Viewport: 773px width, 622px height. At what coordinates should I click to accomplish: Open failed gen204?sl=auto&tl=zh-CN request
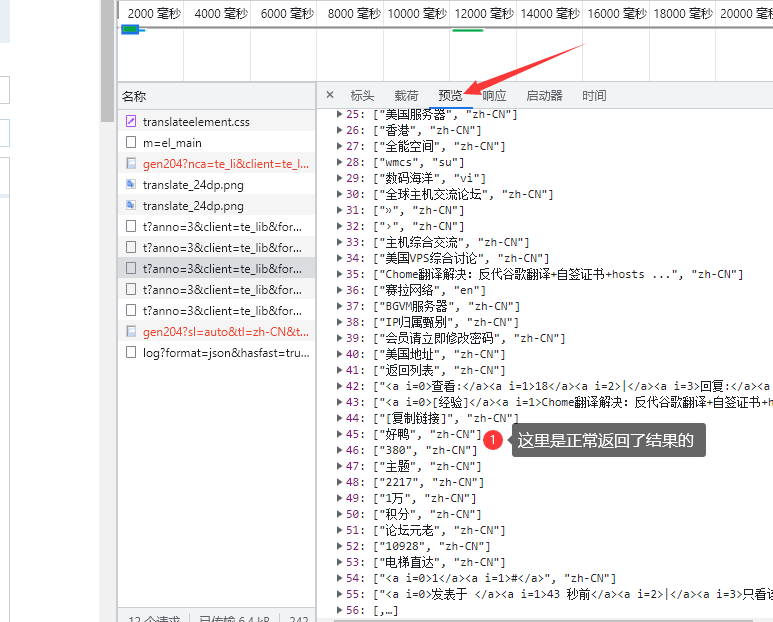(x=216, y=332)
